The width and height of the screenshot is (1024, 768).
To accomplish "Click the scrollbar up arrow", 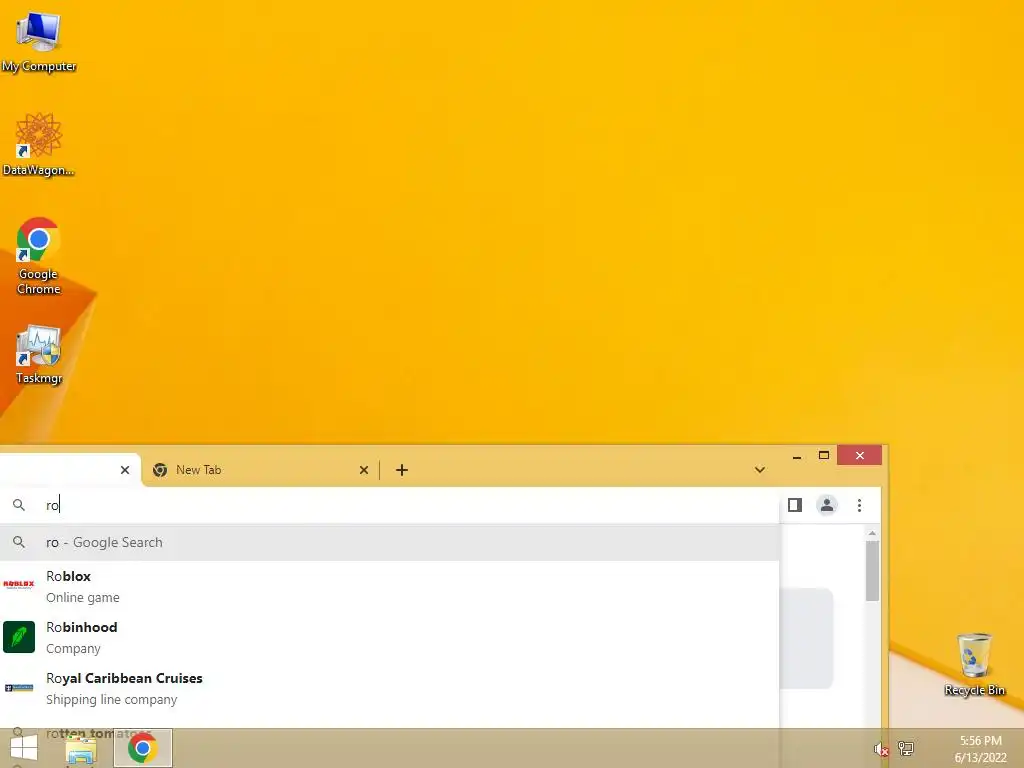I will (872, 534).
